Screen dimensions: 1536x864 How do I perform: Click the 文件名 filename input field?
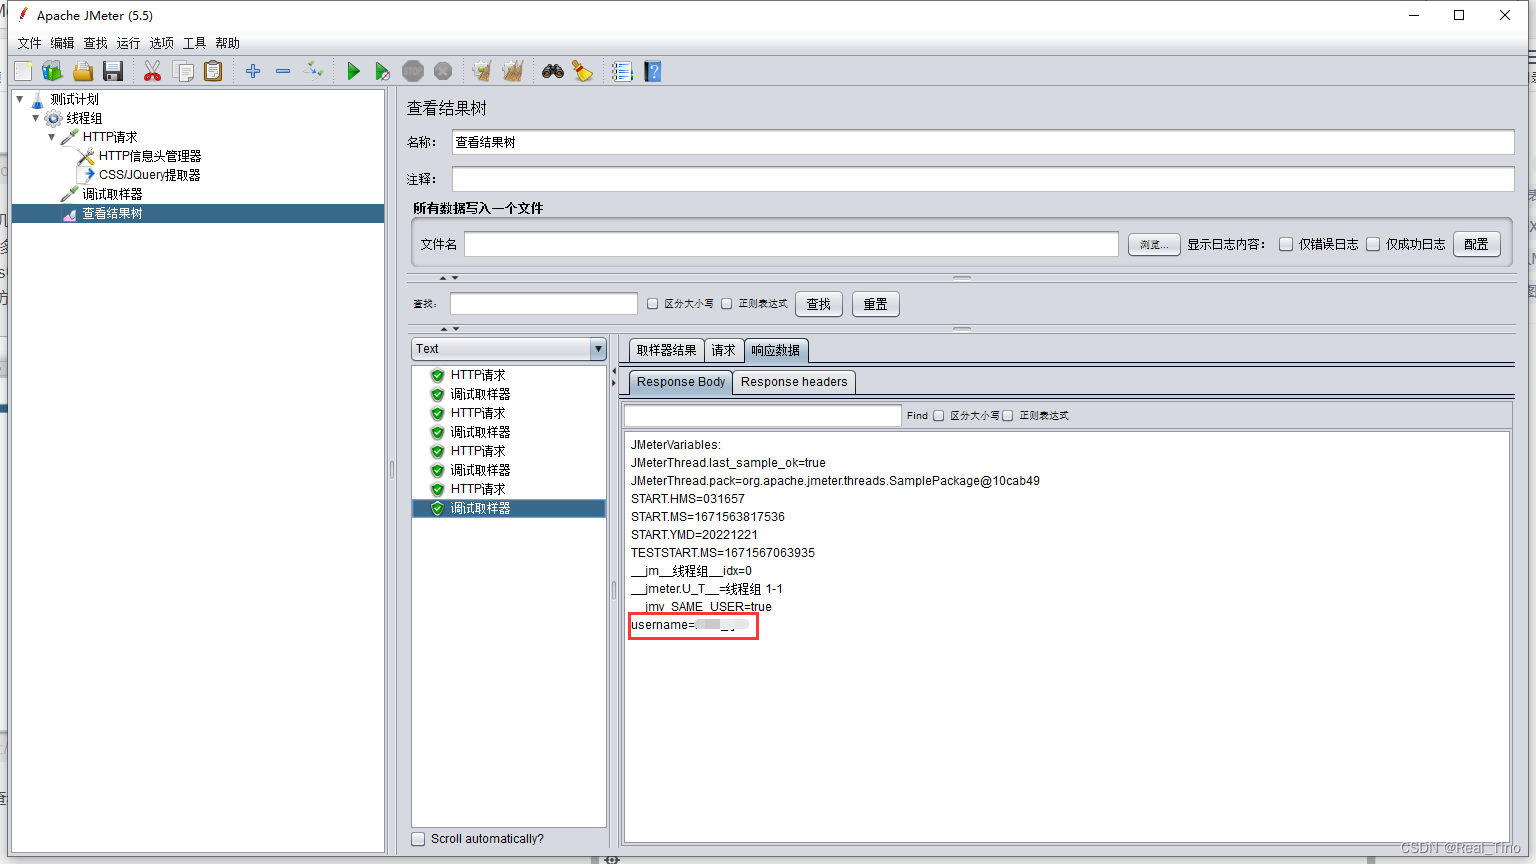pyautogui.click(x=791, y=244)
